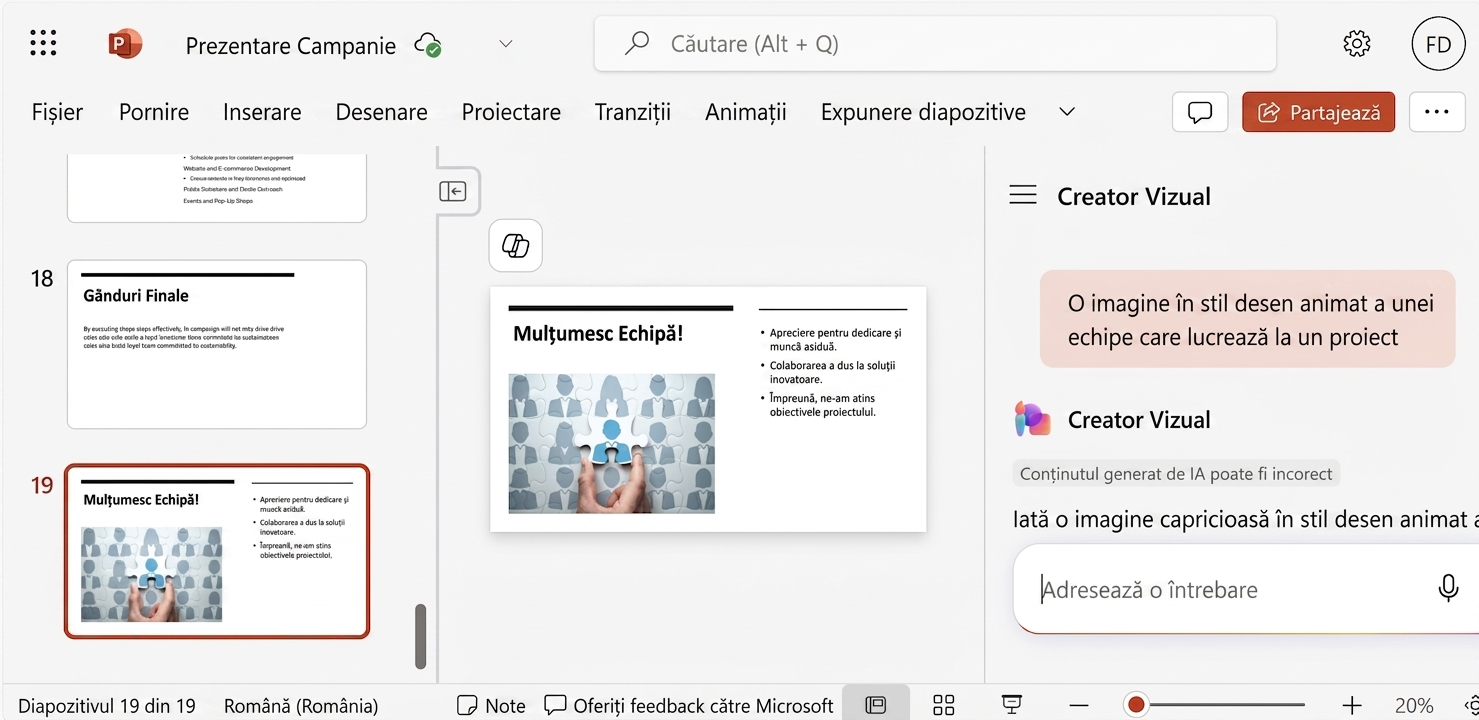Screen dimensions: 1479x720
Task: Click the Creator Vizual colorful logo
Action: click(x=1033, y=419)
